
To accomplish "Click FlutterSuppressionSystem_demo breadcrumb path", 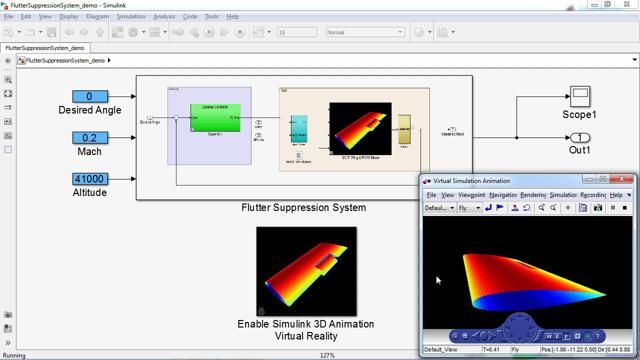I will (x=65, y=60).
